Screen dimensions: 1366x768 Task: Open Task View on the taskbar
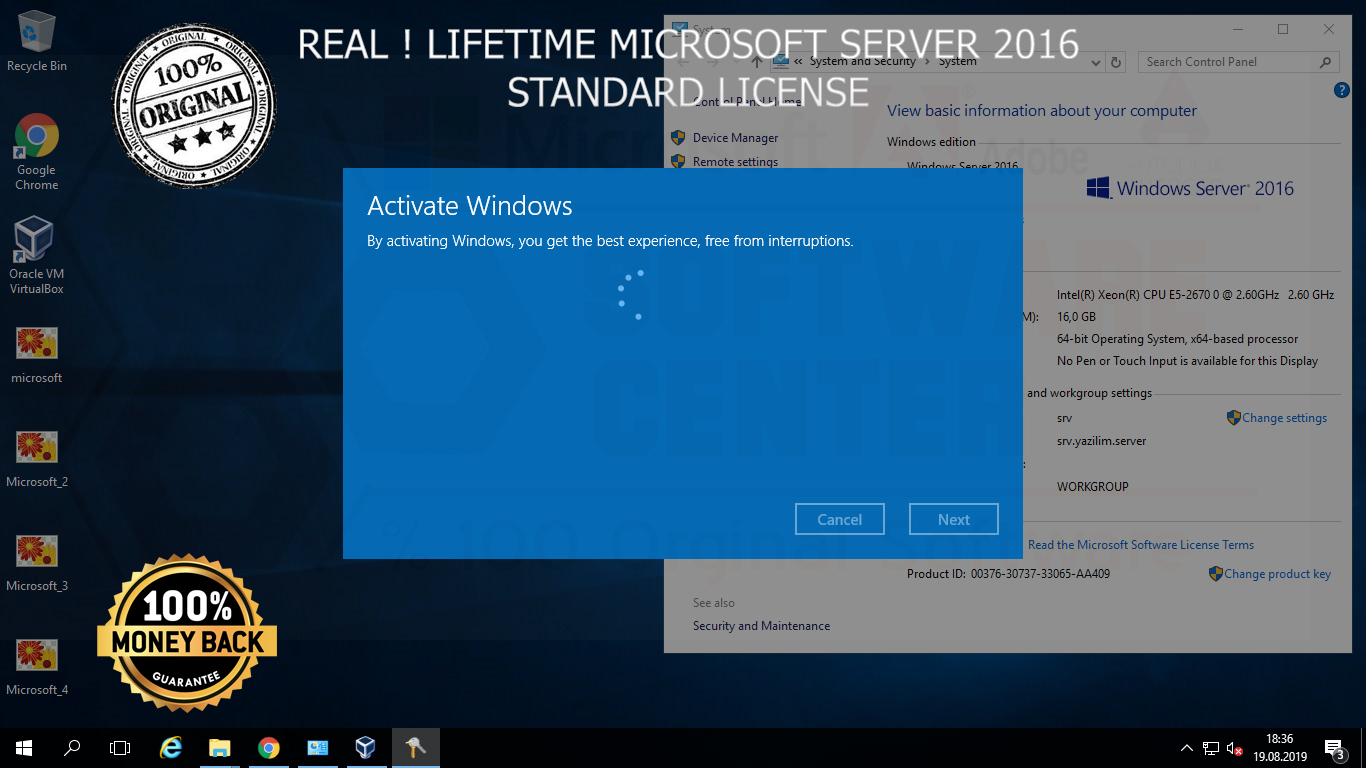tap(120, 747)
